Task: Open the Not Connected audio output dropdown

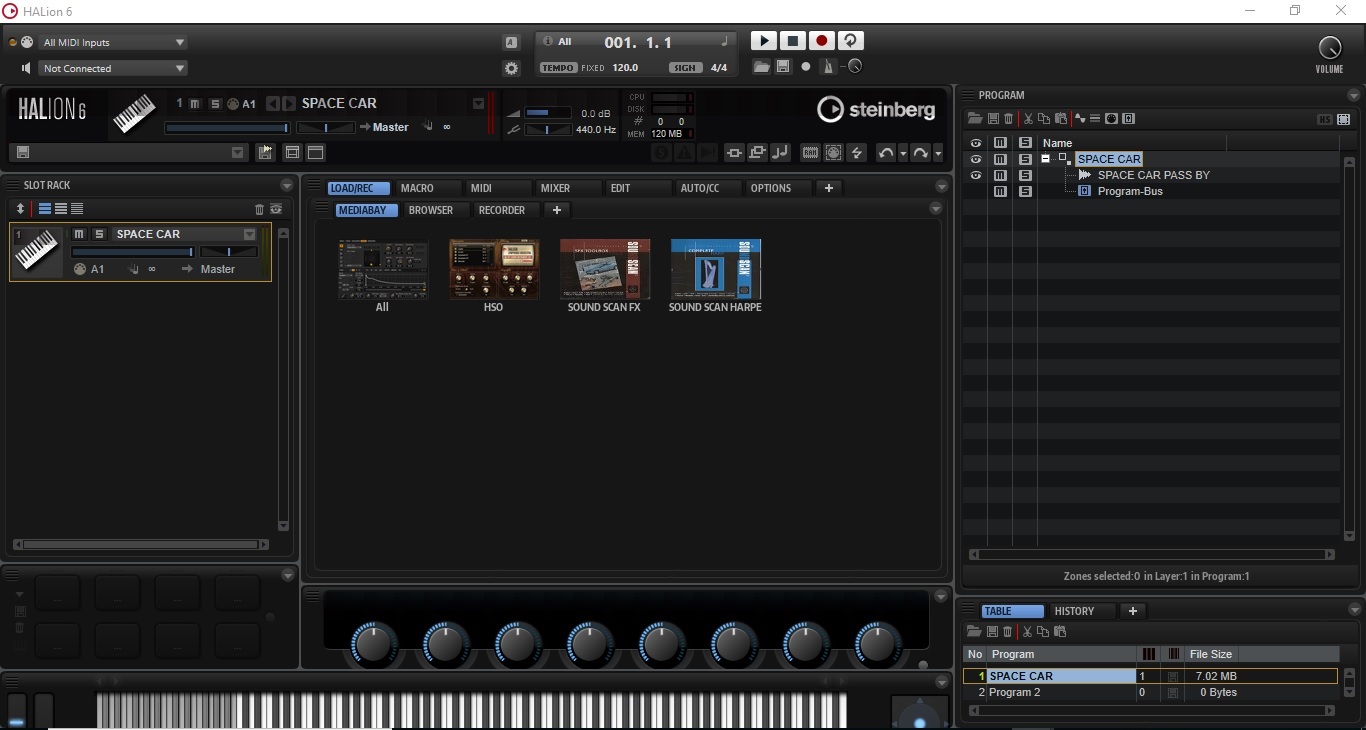Action: click(x=113, y=68)
